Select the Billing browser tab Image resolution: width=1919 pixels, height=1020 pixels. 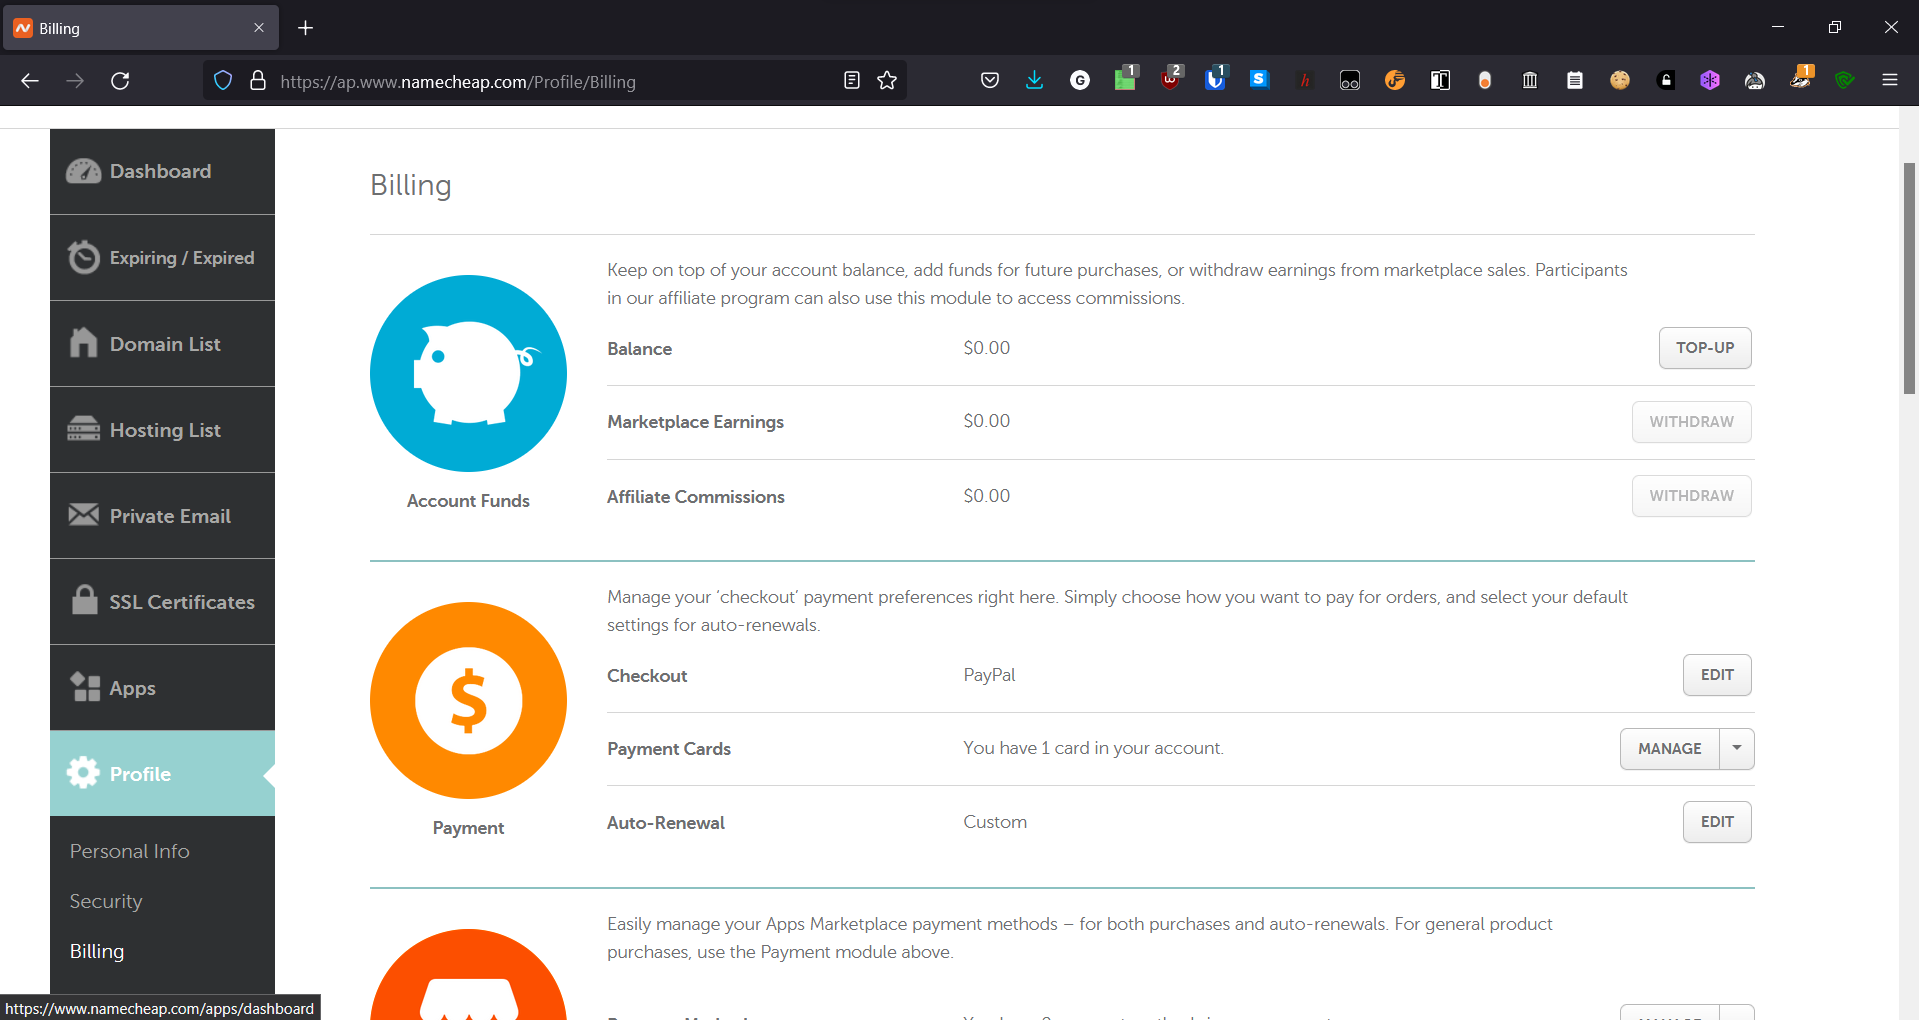(x=141, y=28)
